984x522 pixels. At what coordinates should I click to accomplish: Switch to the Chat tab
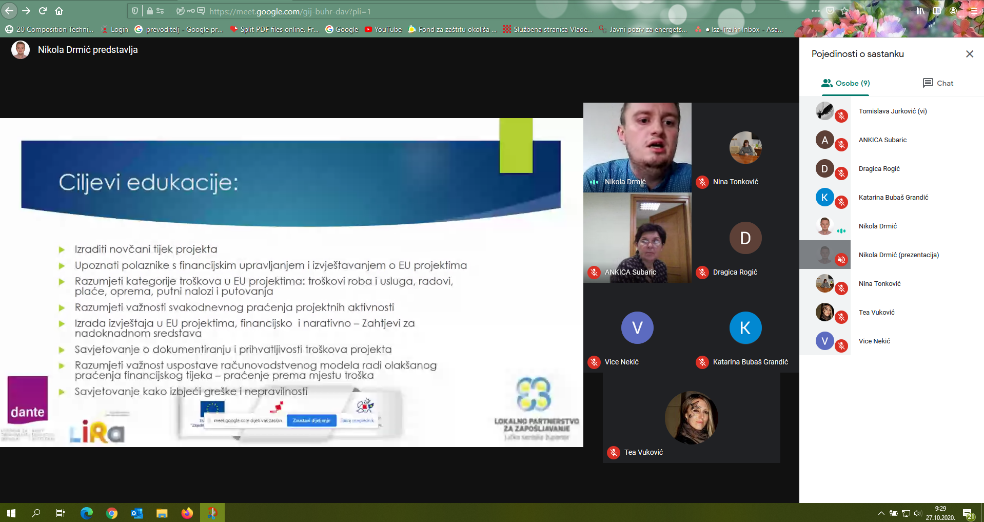point(937,83)
